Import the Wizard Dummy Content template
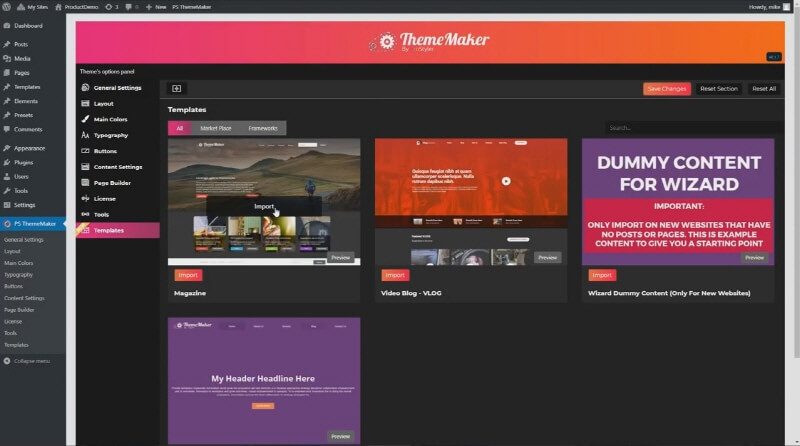Image resolution: width=800 pixels, height=446 pixels. click(x=602, y=275)
